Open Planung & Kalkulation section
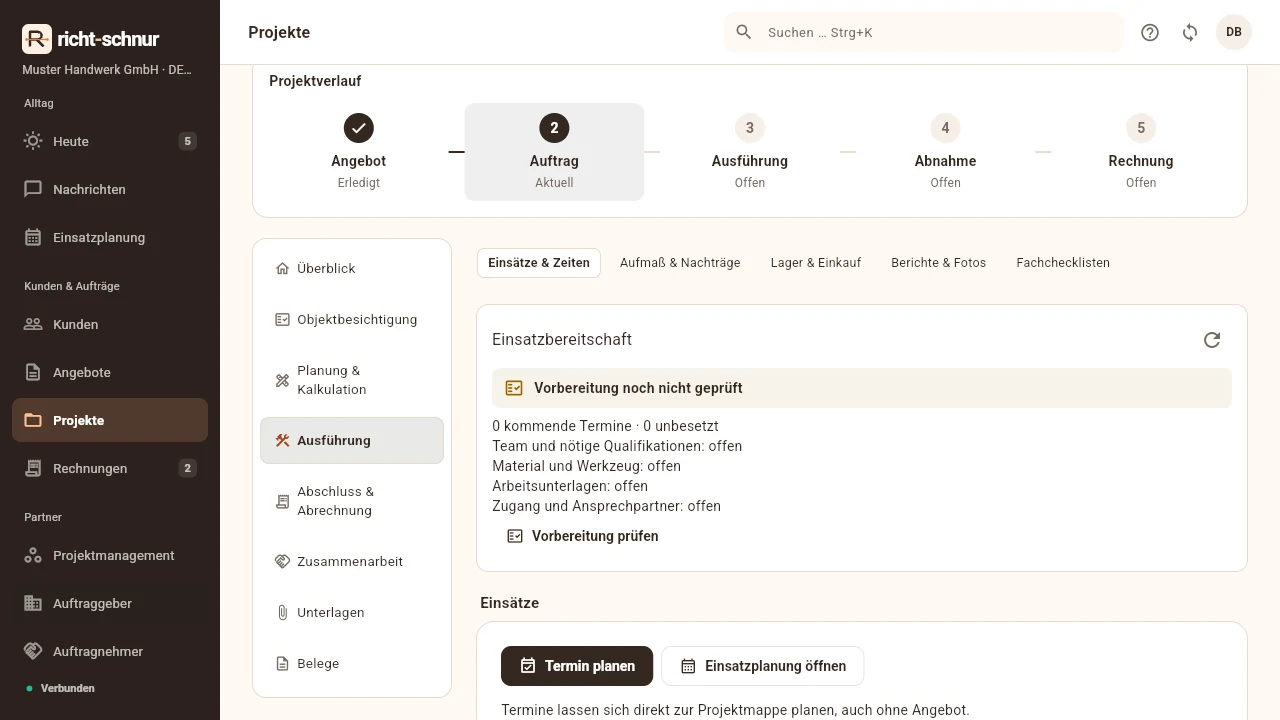 [x=352, y=380]
